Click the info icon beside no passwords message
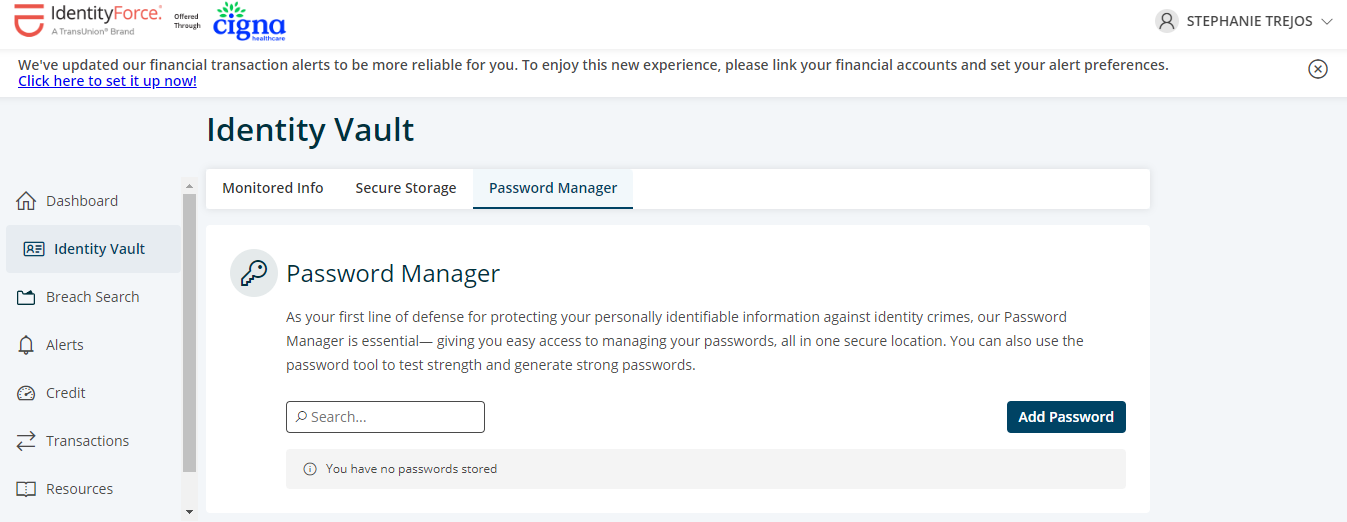The width and height of the screenshot is (1347, 522). 310,469
